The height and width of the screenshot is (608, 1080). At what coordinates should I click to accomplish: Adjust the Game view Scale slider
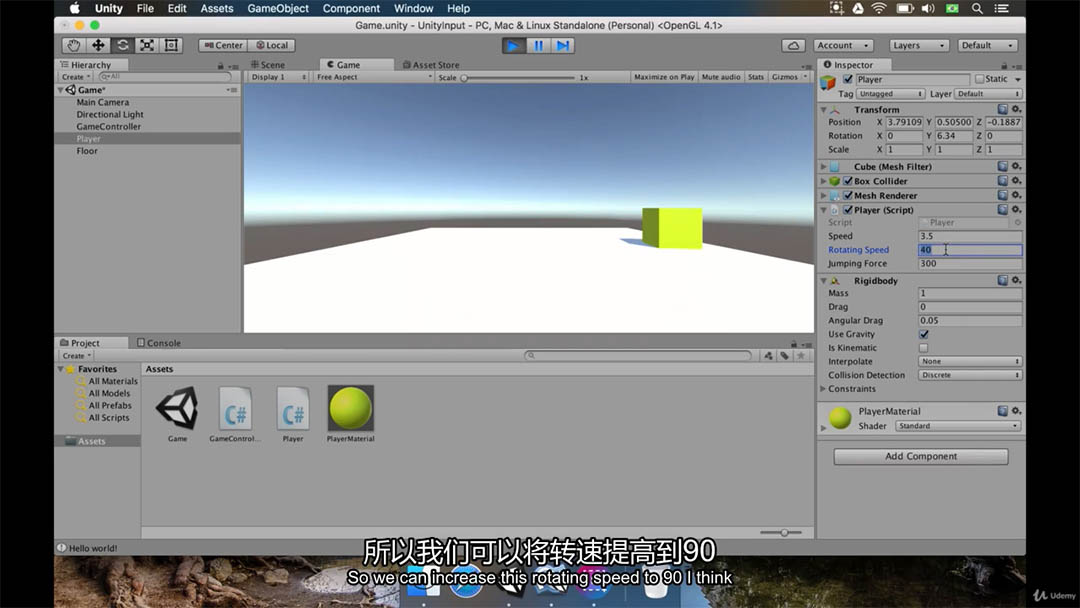click(465, 77)
